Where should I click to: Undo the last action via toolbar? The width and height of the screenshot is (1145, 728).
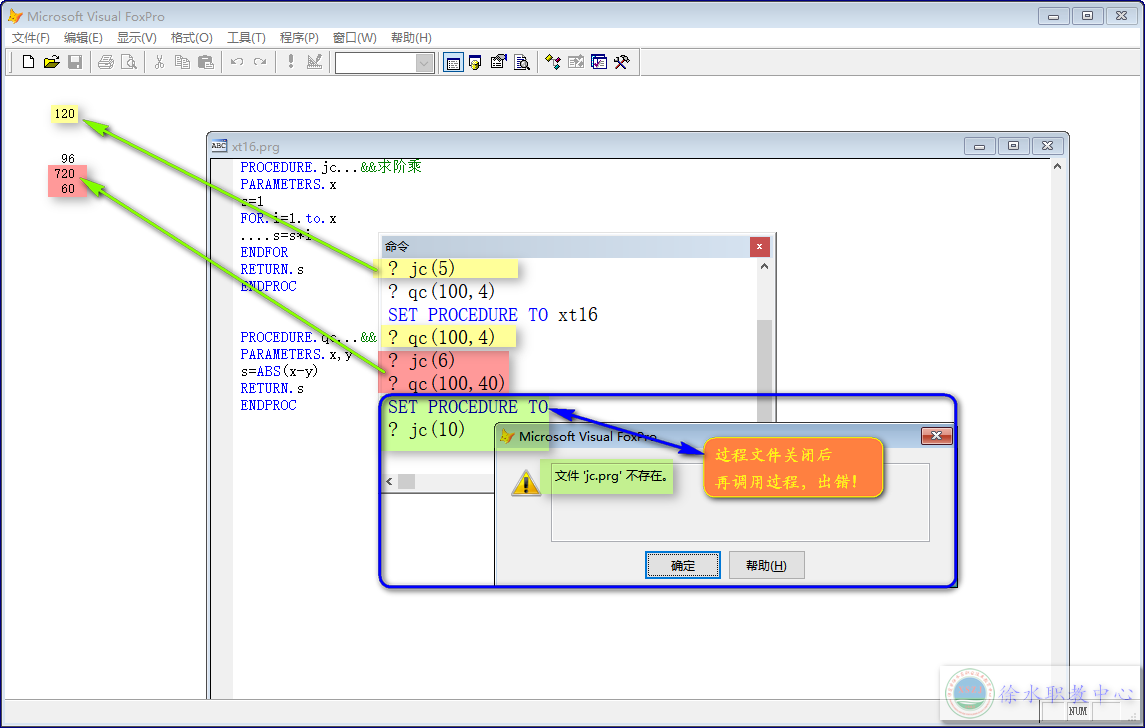pyautogui.click(x=237, y=62)
